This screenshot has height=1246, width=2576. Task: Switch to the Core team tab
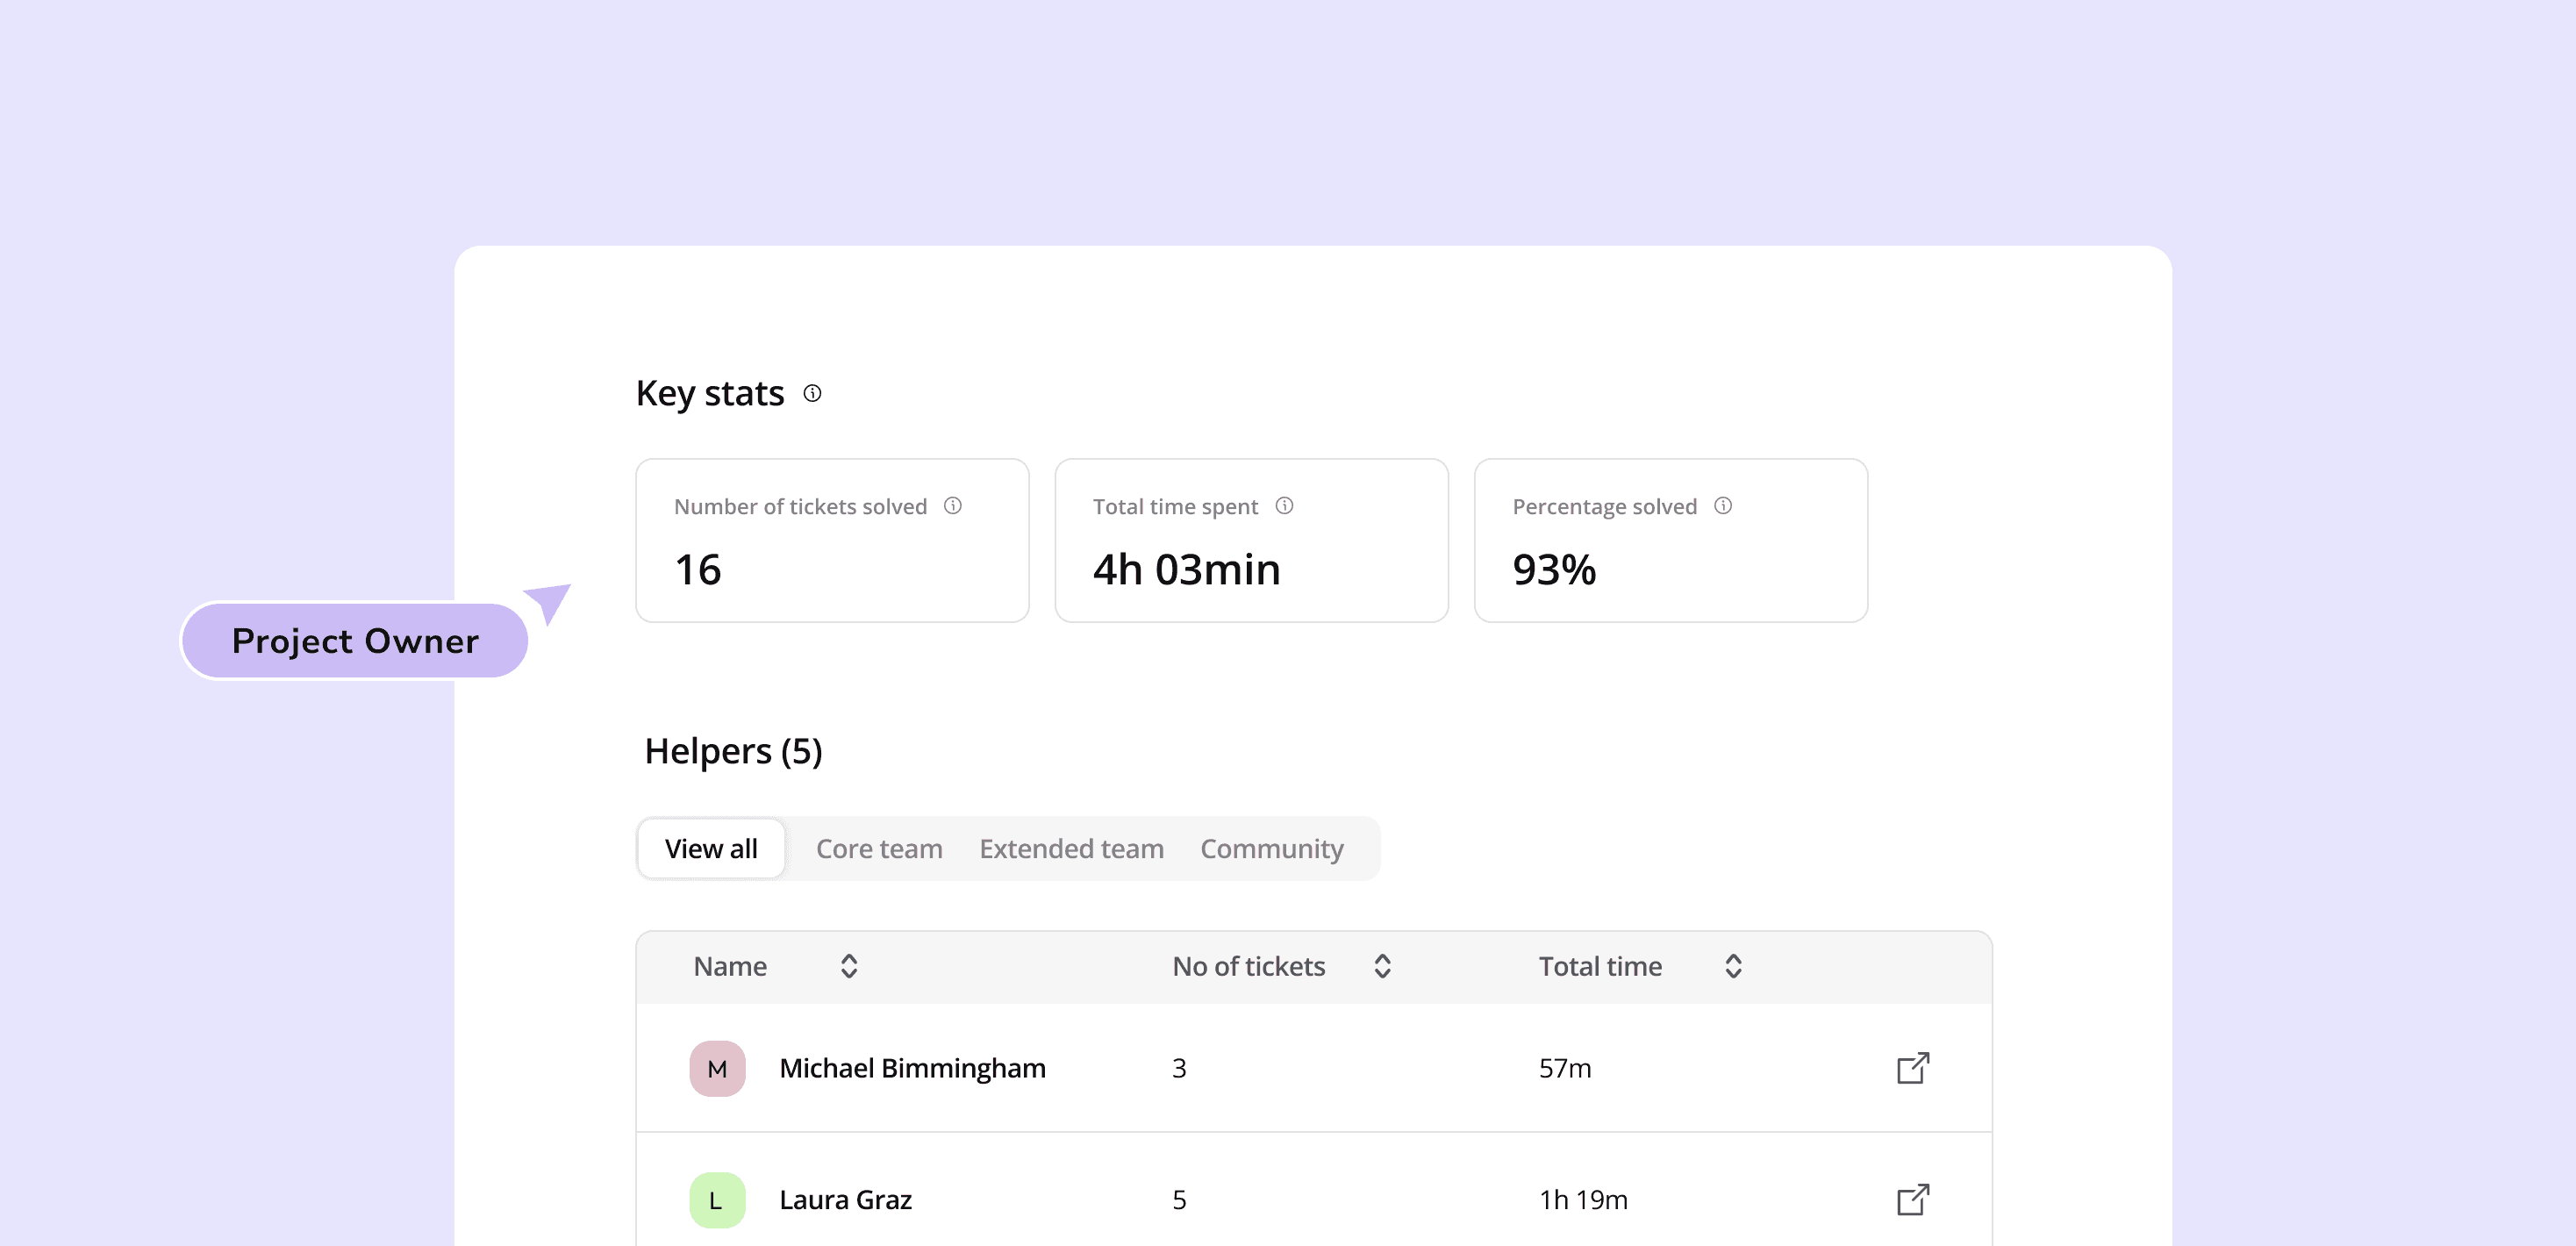click(x=879, y=849)
